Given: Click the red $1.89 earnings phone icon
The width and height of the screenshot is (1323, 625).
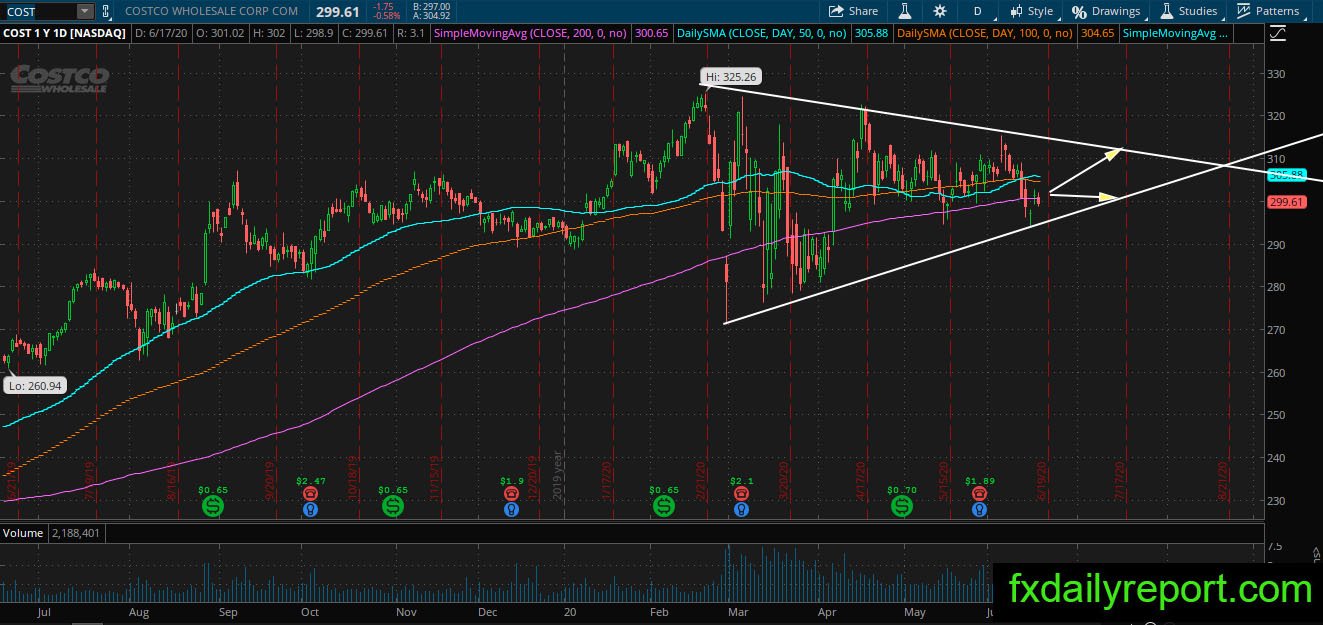Looking at the screenshot, I should 980,493.
